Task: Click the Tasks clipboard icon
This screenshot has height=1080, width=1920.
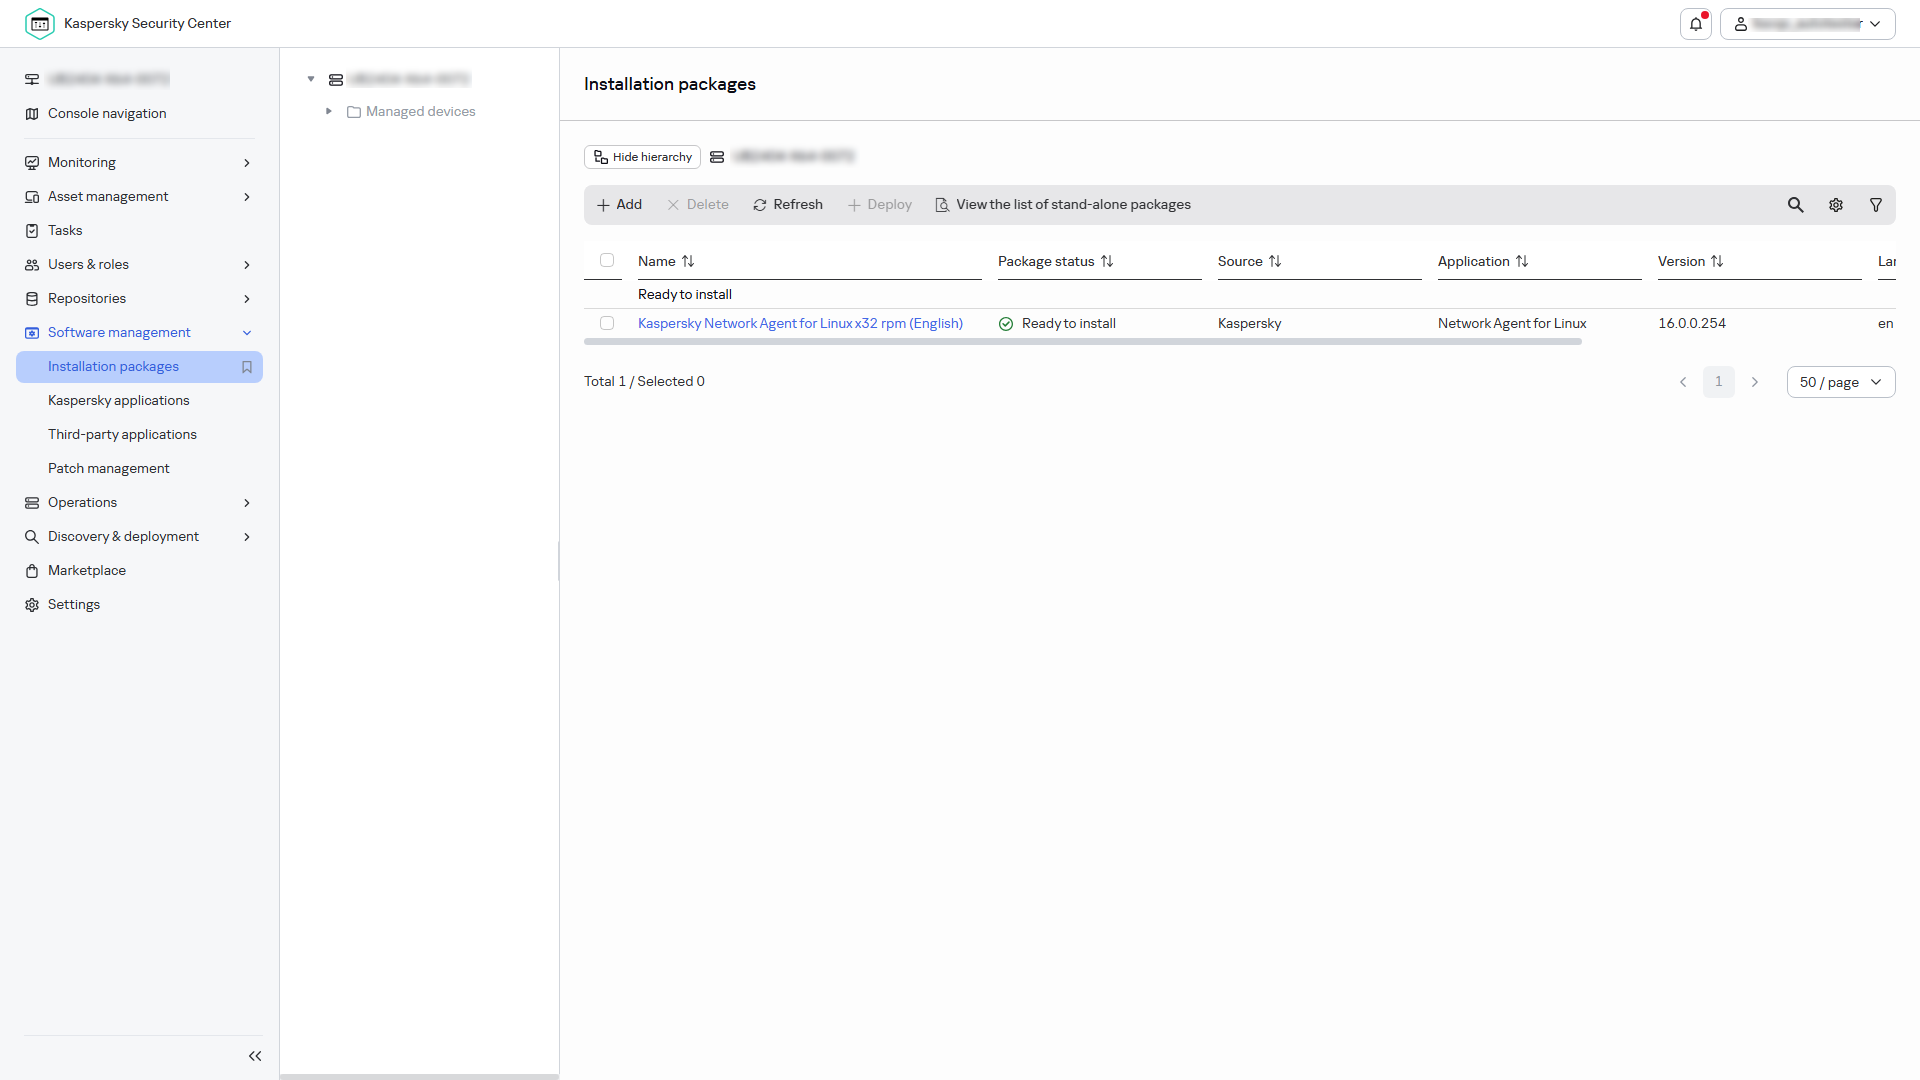Action: [32, 231]
